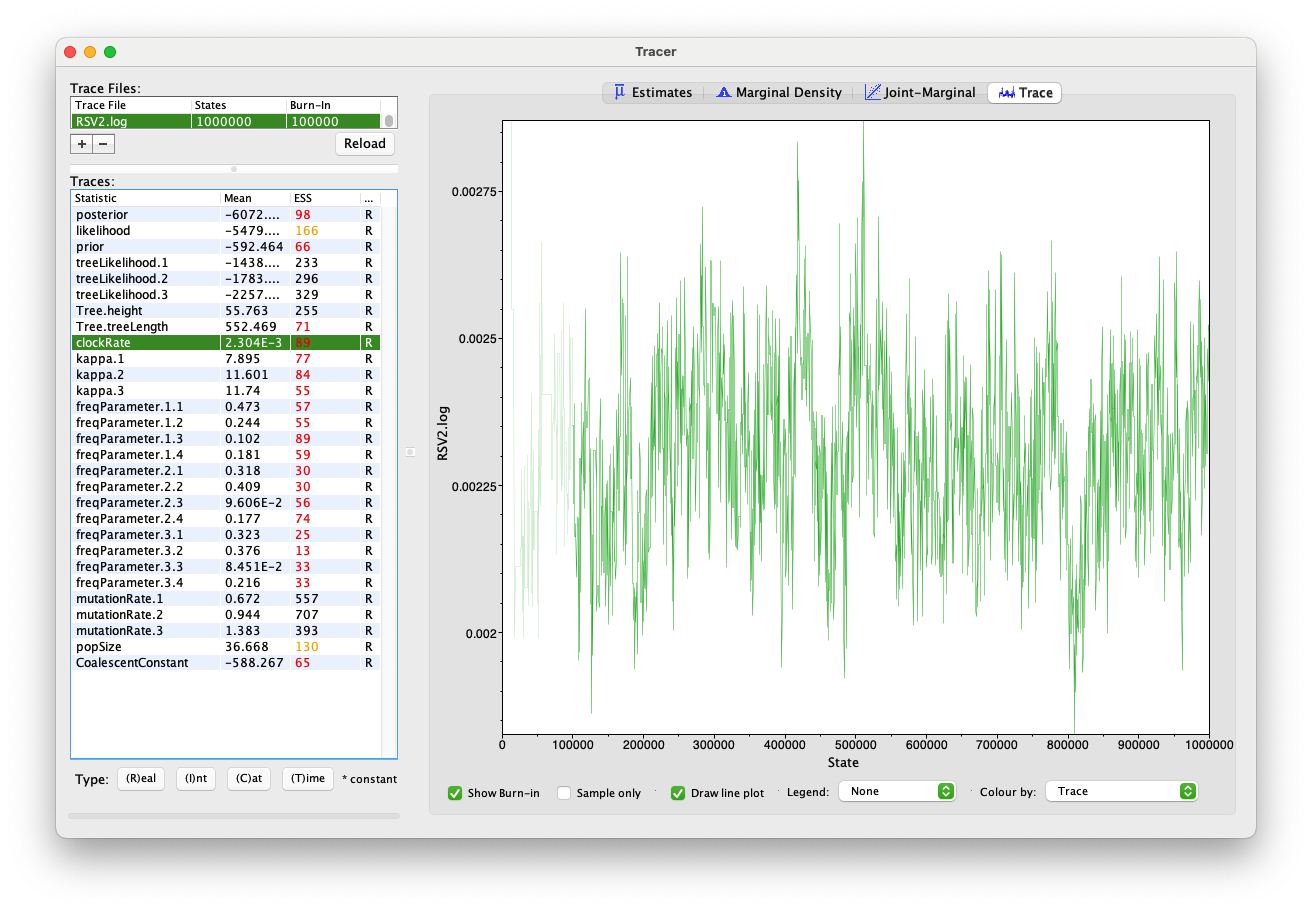
Task: Click the green window zoom button
Action: pos(110,52)
